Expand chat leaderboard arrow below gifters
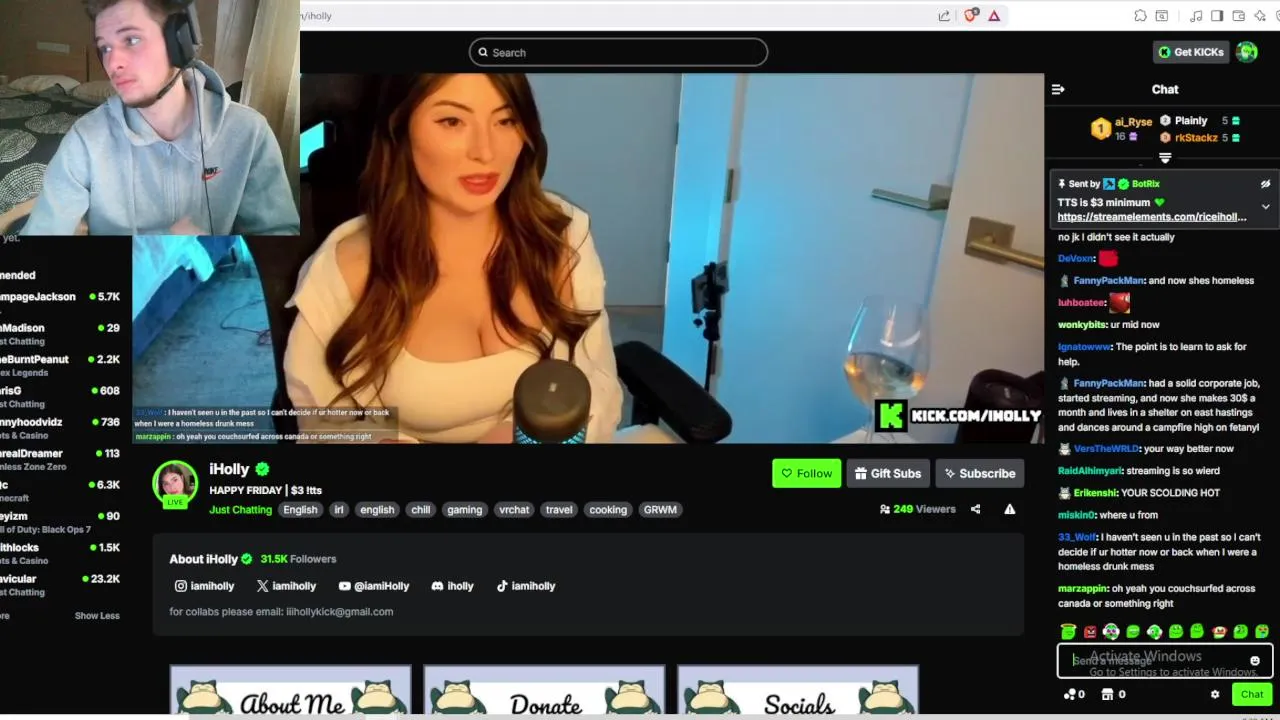 point(1165,158)
